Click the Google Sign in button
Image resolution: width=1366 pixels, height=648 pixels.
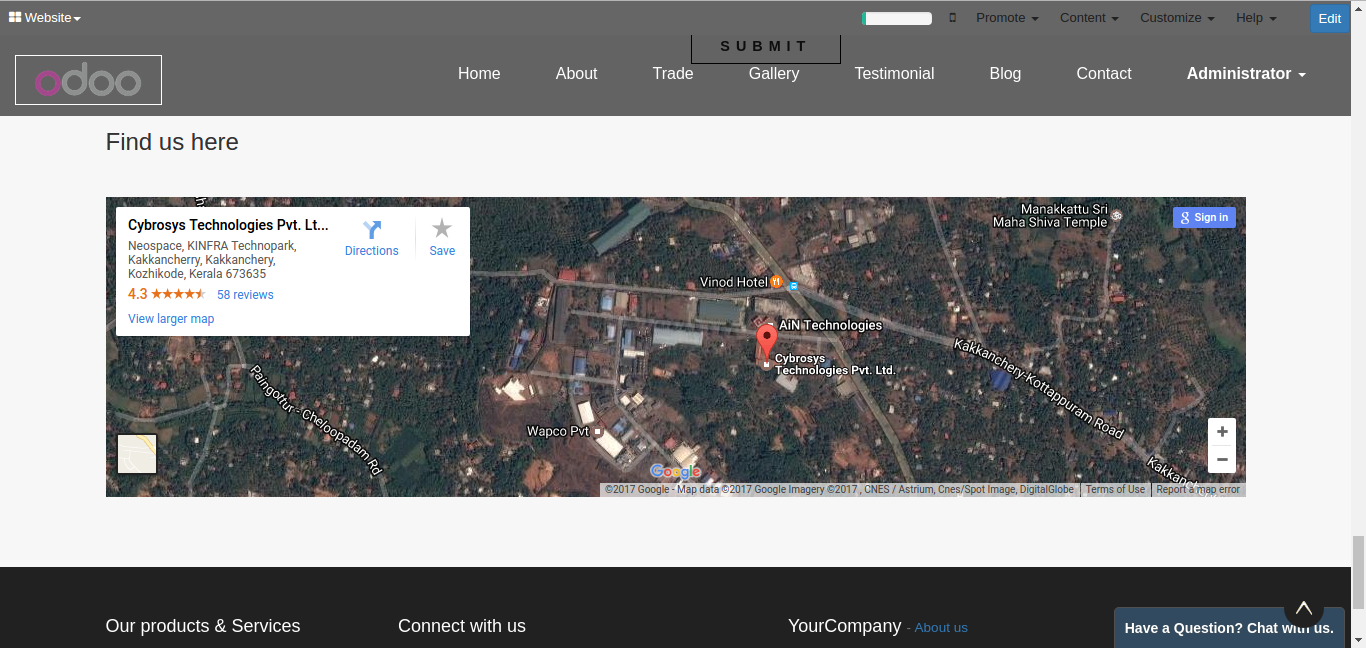point(1204,217)
